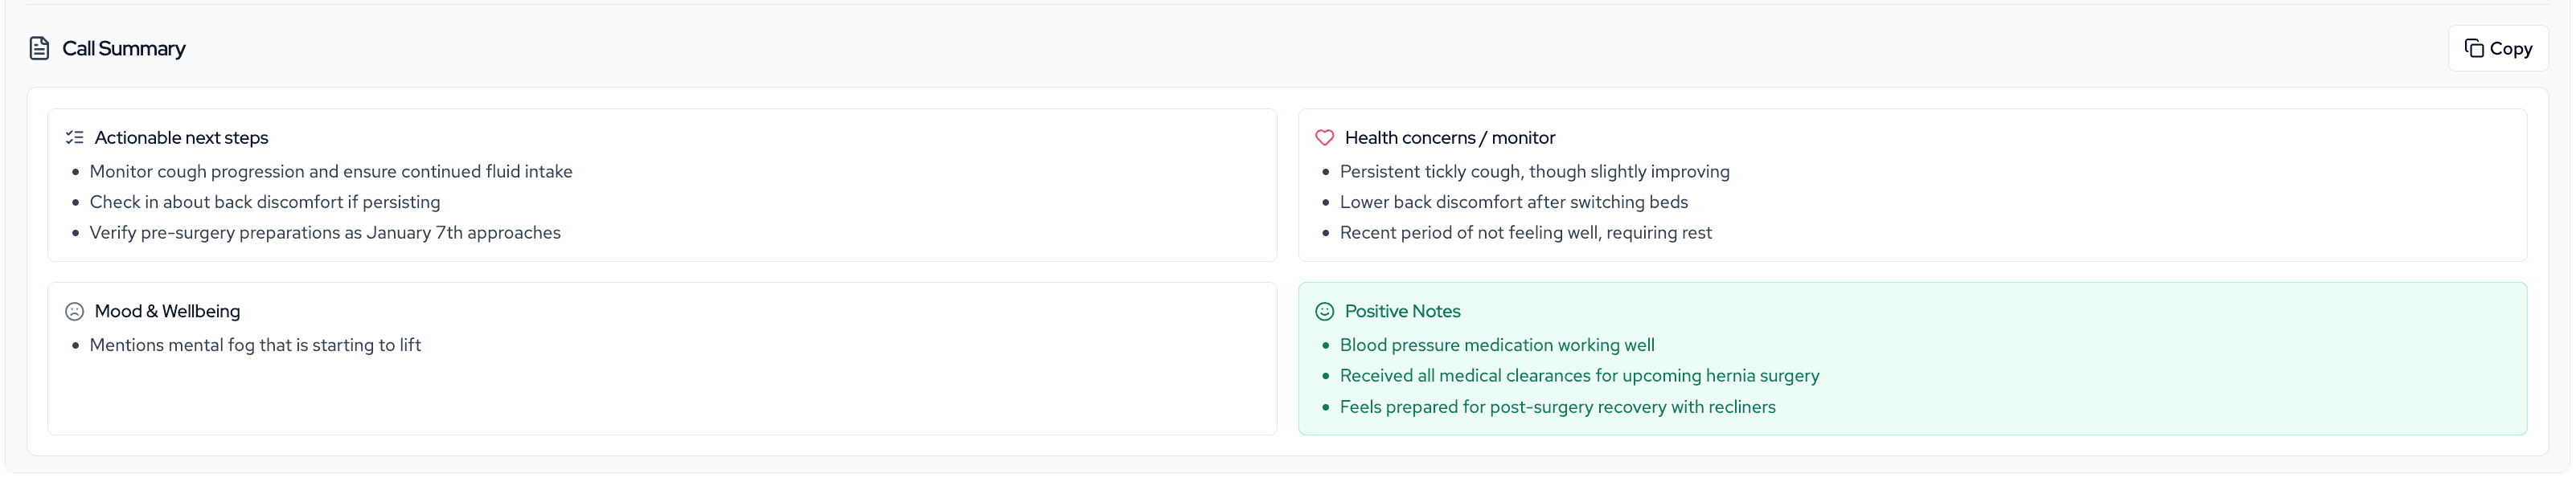Image resolution: width=2576 pixels, height=482 pixels.
Task: Select the mental fog wellbeing note
Action: [x=255, y=344]
